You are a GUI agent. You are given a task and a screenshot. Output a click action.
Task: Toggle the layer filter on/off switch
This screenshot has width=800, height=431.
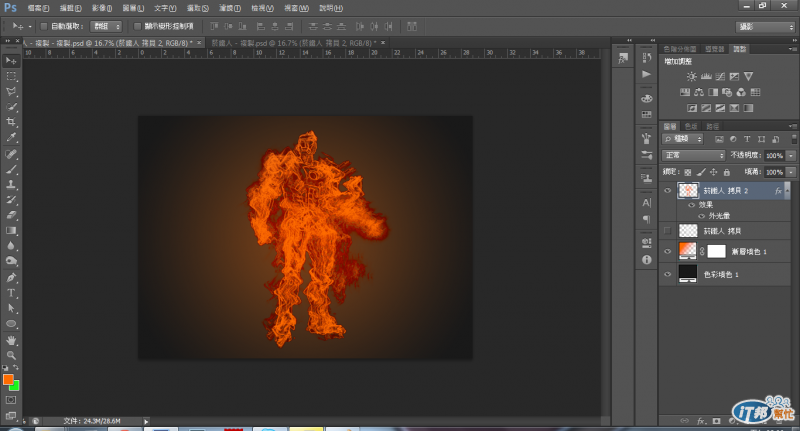click(794, 139)
